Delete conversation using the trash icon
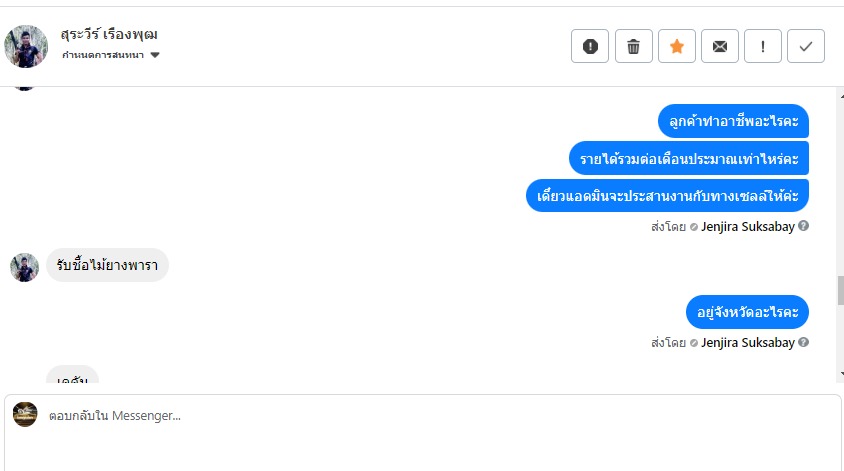The height and width of the screenshot is (471, 844). coord(633,46)
